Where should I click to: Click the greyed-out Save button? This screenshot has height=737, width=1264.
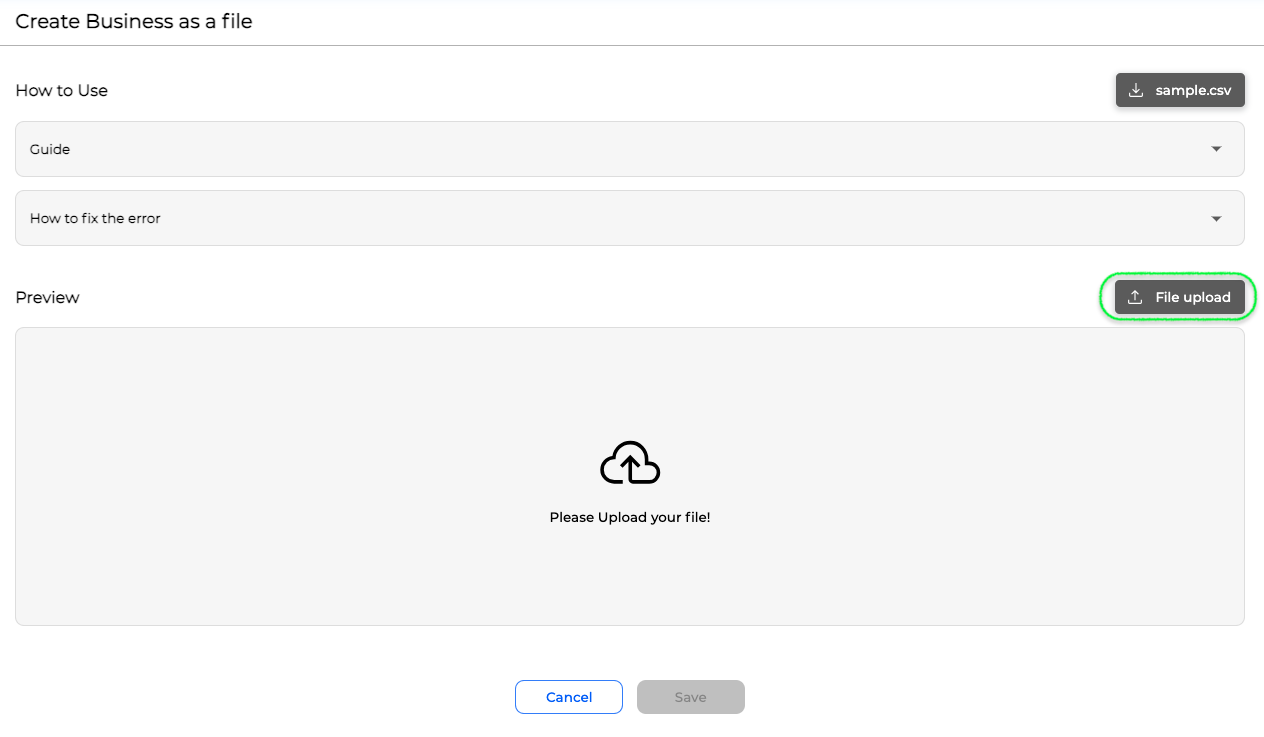(690, 697)
